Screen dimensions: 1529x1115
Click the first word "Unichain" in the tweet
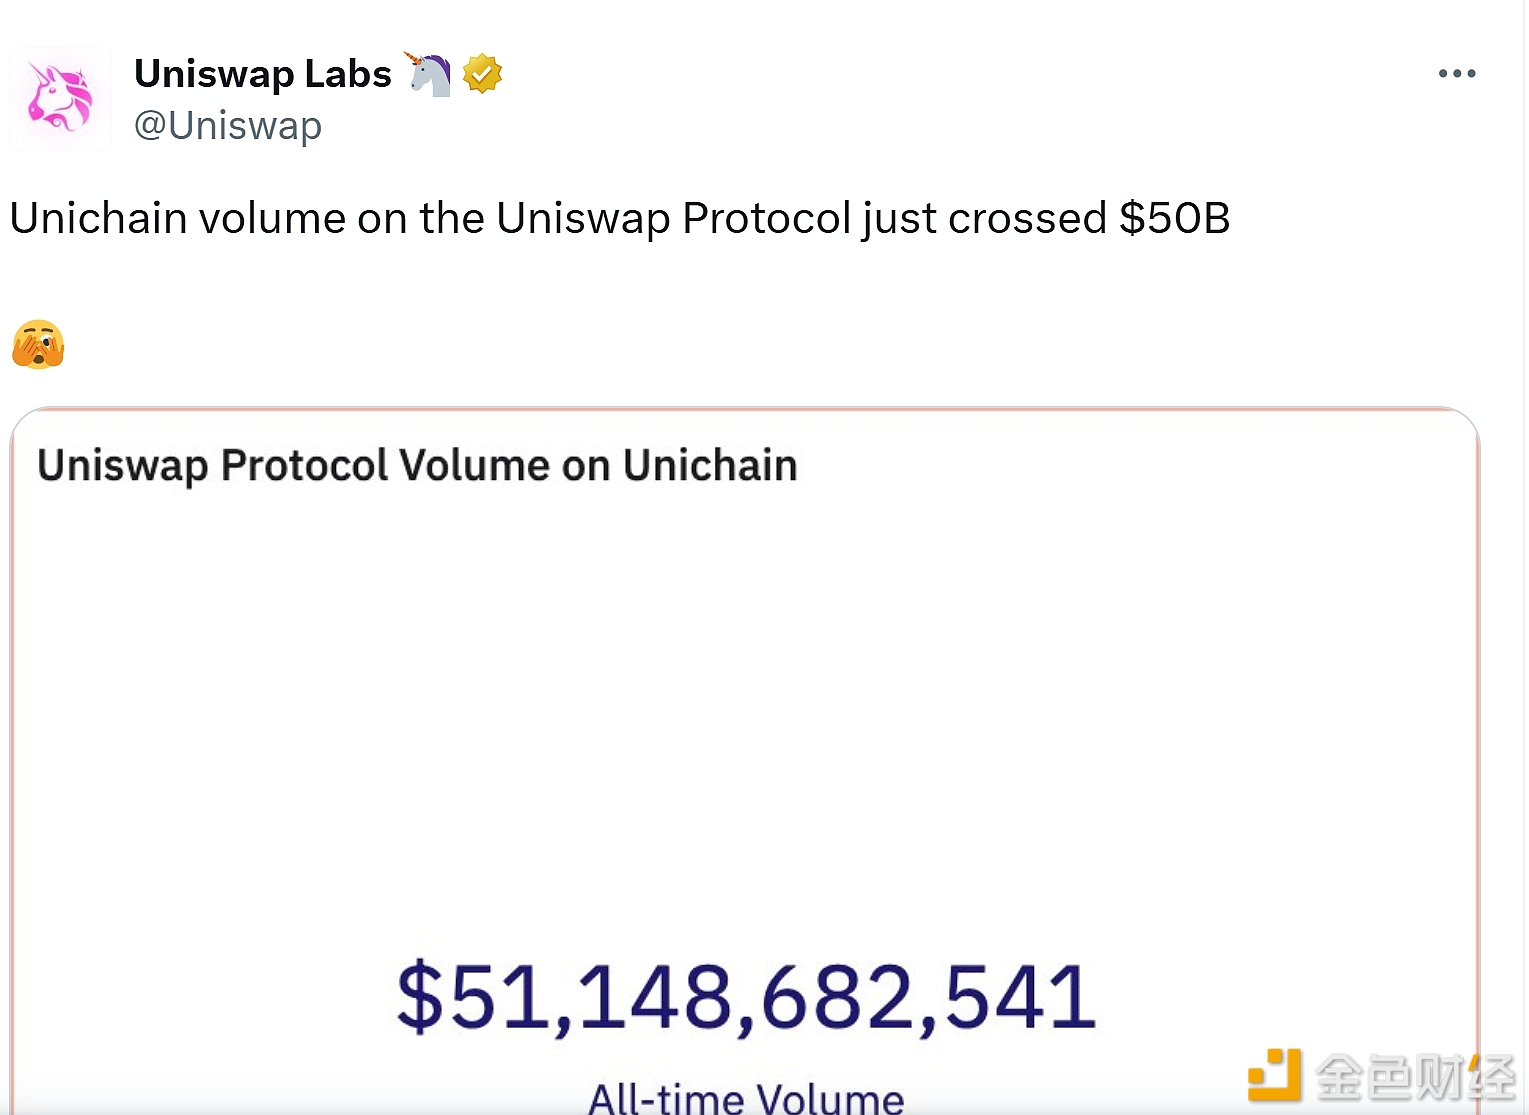98,219
